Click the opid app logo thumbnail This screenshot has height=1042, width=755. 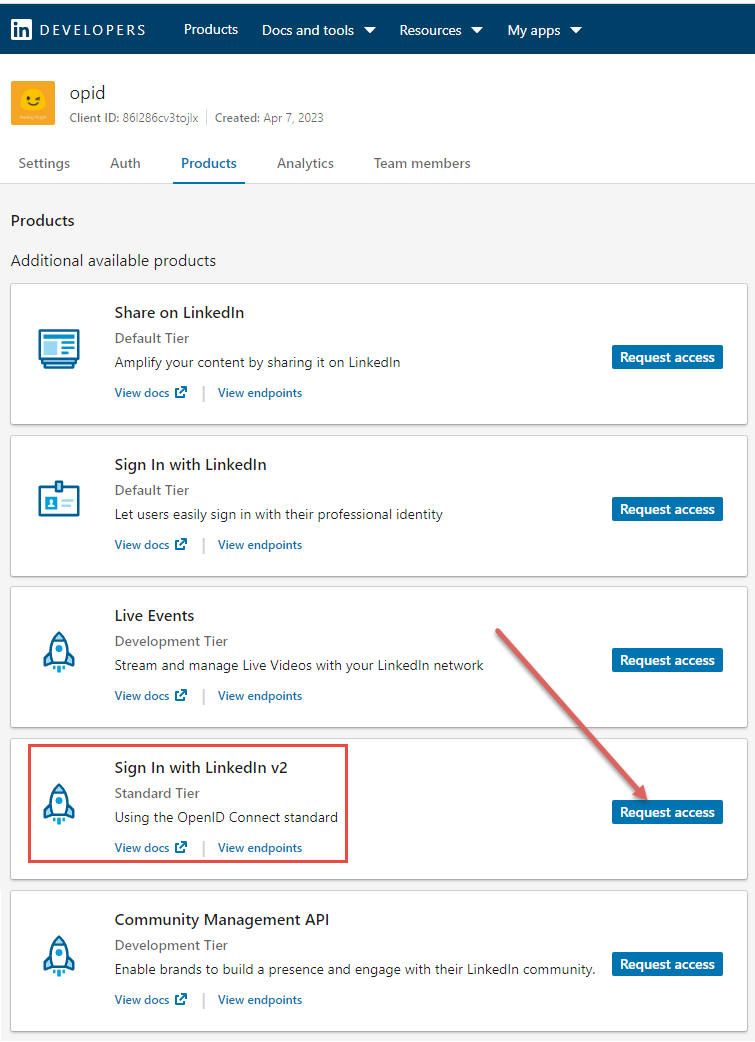tap(33, 103)
